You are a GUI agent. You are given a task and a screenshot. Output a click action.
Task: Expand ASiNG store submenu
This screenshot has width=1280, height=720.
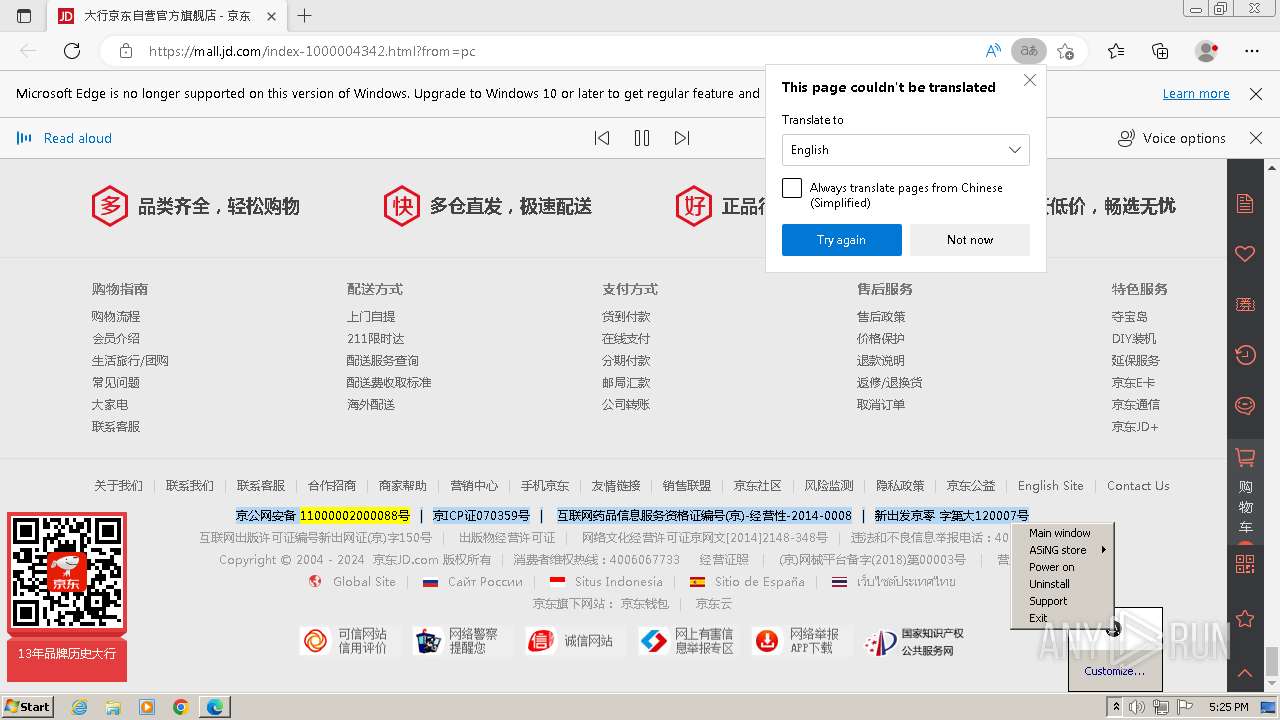[1062, 550]
